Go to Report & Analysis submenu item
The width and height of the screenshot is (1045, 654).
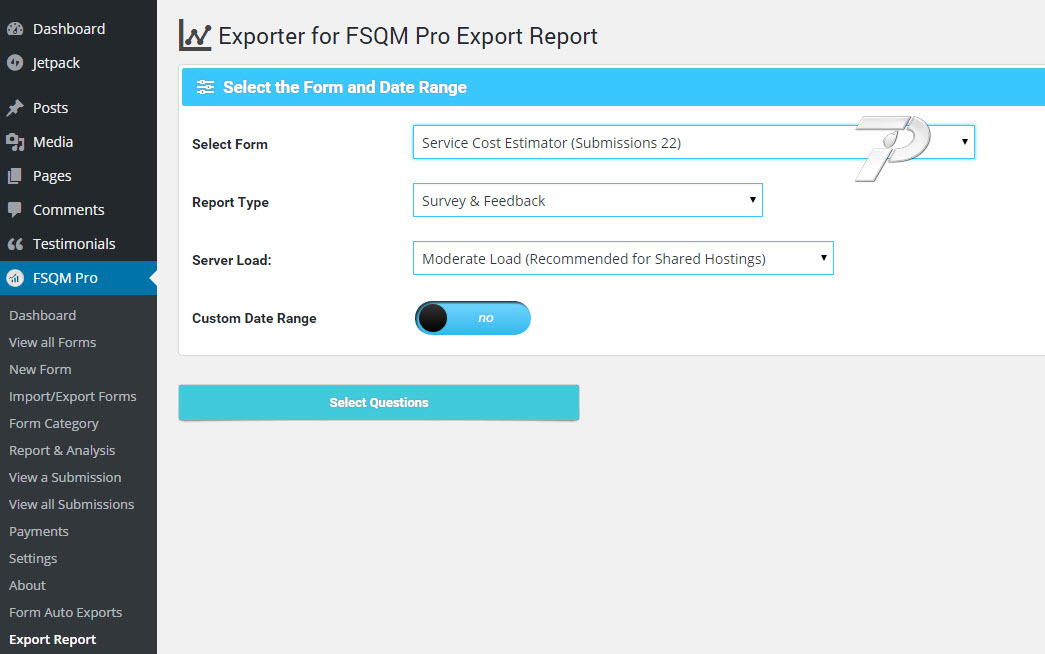point(62,450)
